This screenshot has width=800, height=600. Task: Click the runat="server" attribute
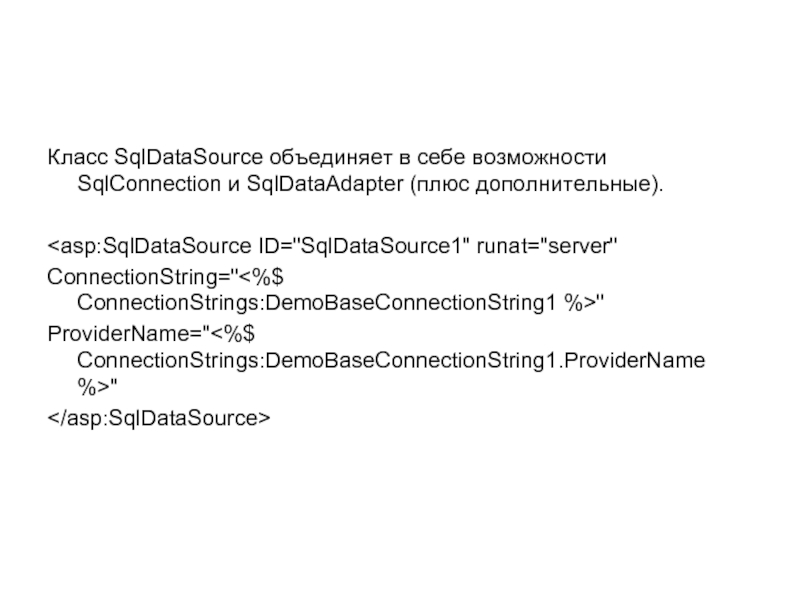pos(549,245)
